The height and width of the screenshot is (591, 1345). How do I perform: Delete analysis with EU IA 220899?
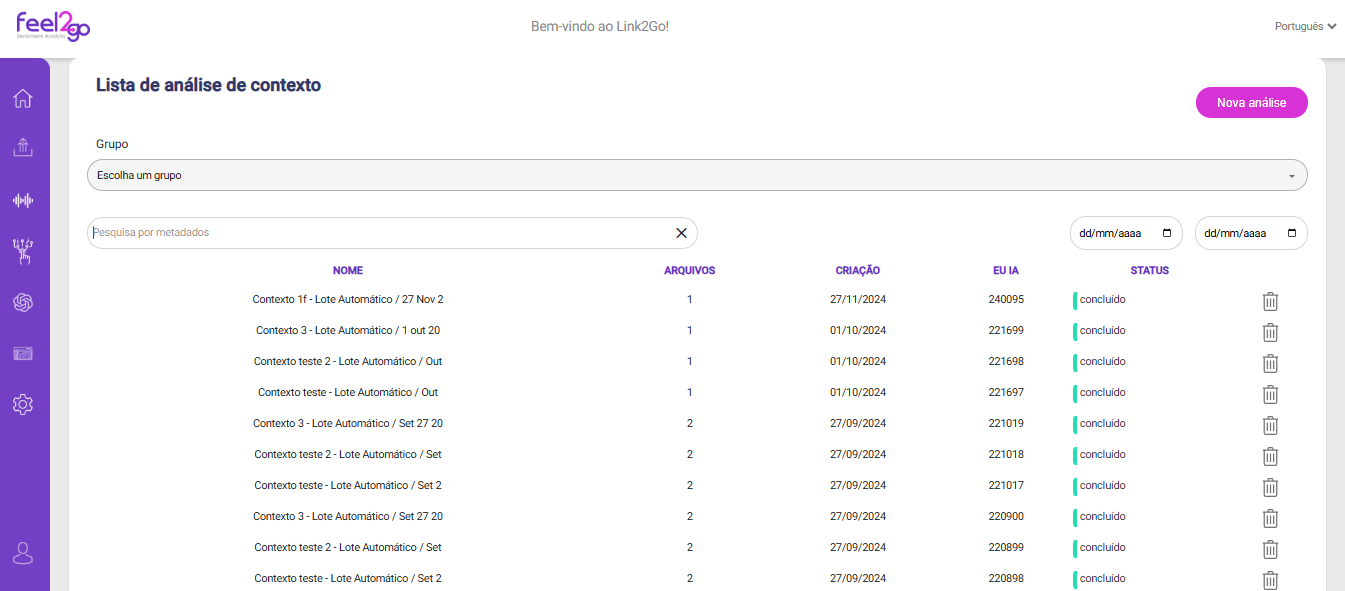pyautogui.click(x=1270, y=549)
